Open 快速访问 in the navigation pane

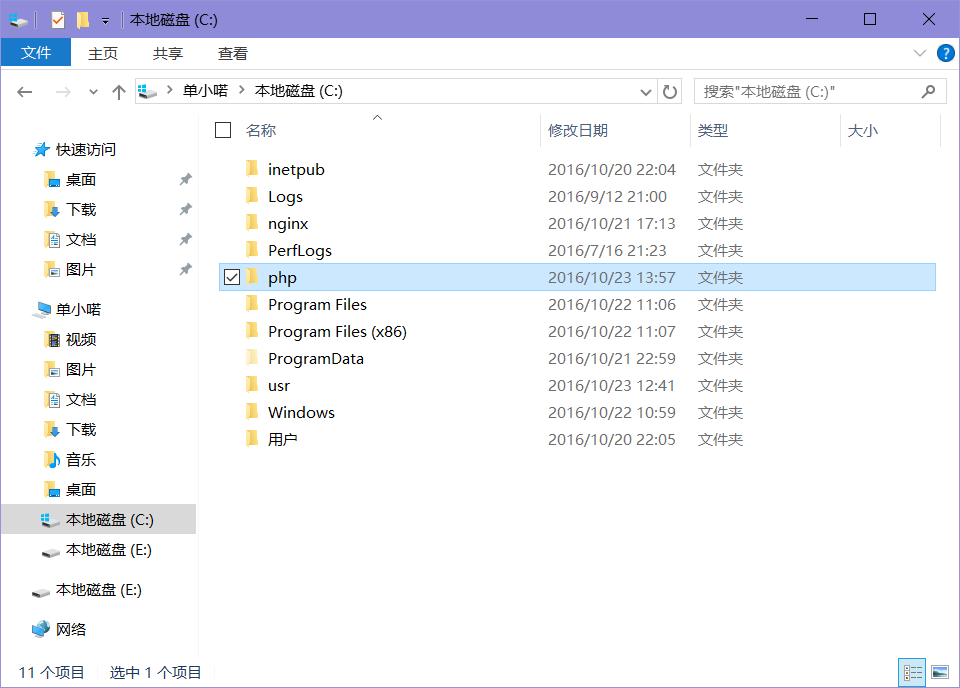[x=86, y=149]
